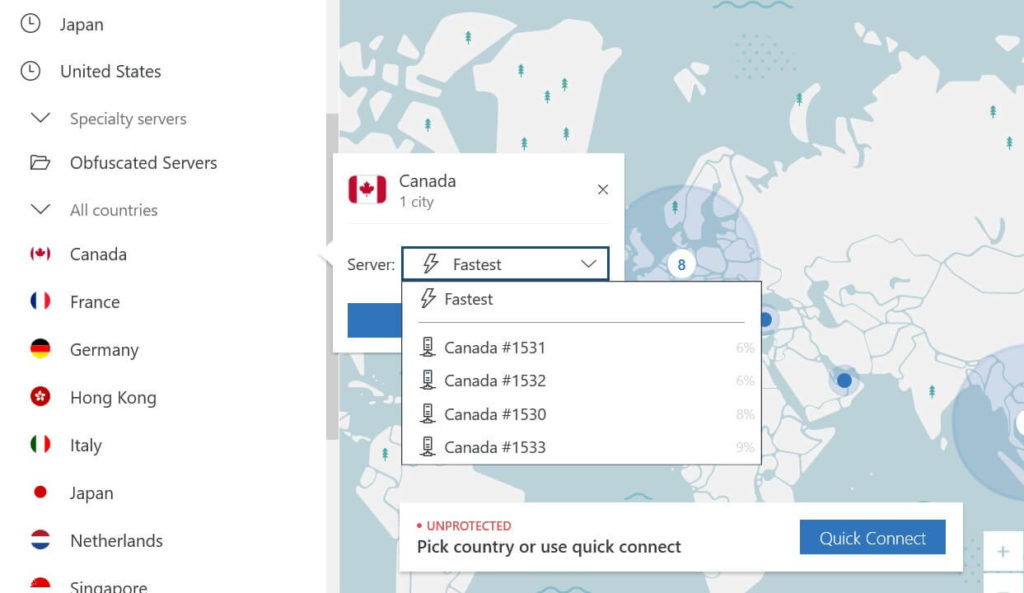Open the Server Fastest dropdown
The height and width of the screenshot is (593, 1024).
(x=505, y=264)
